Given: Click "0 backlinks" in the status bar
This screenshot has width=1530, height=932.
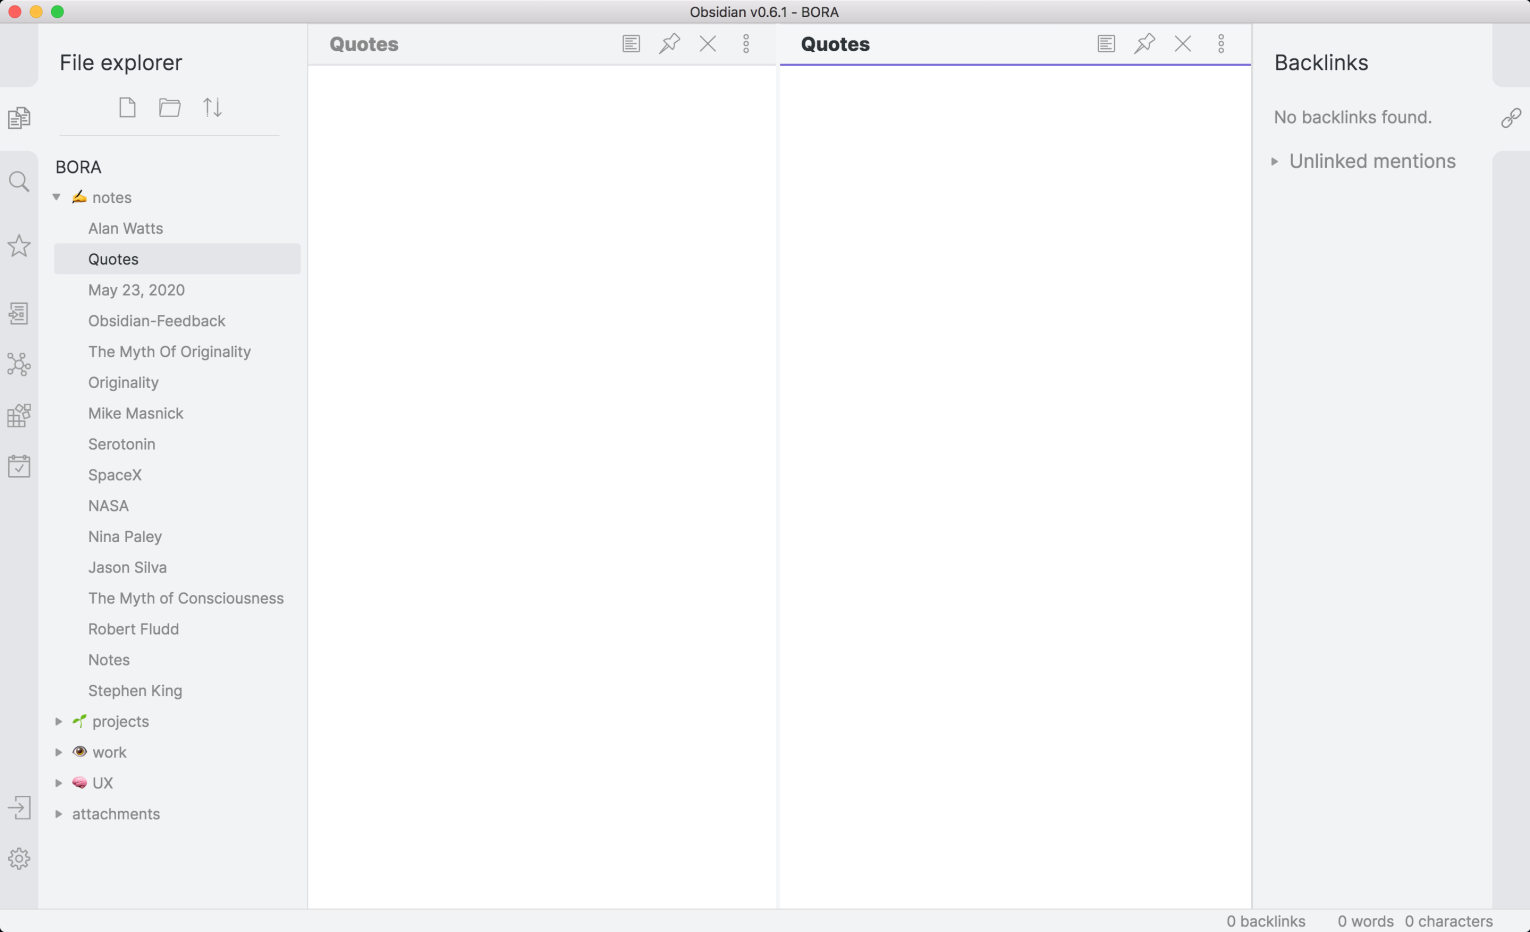Looking at the screenshot, I should (1266, 921).
